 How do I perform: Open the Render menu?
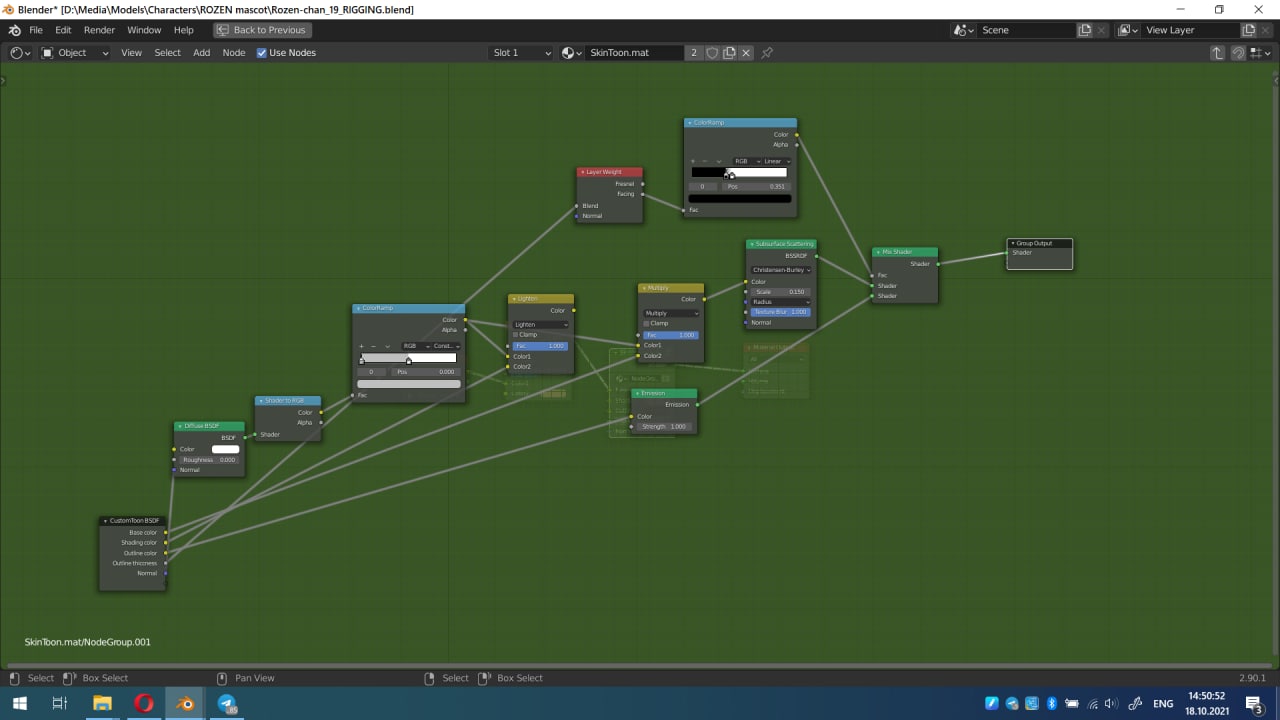[99, 30]
